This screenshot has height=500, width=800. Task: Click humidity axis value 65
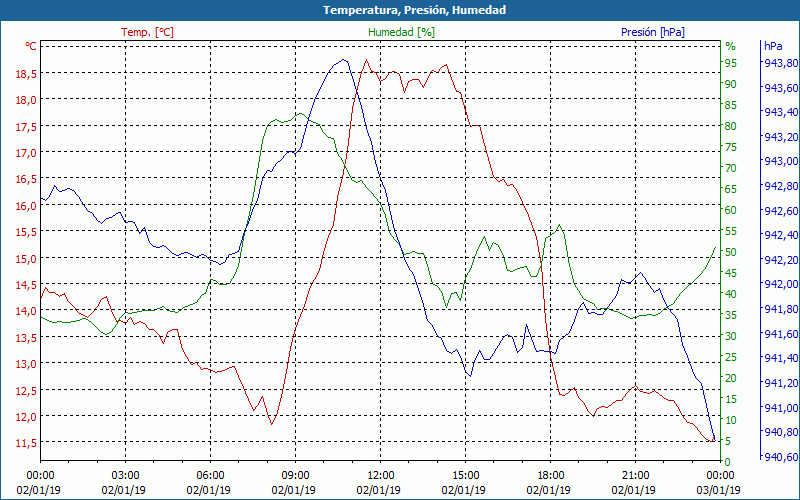pos(731,189)
